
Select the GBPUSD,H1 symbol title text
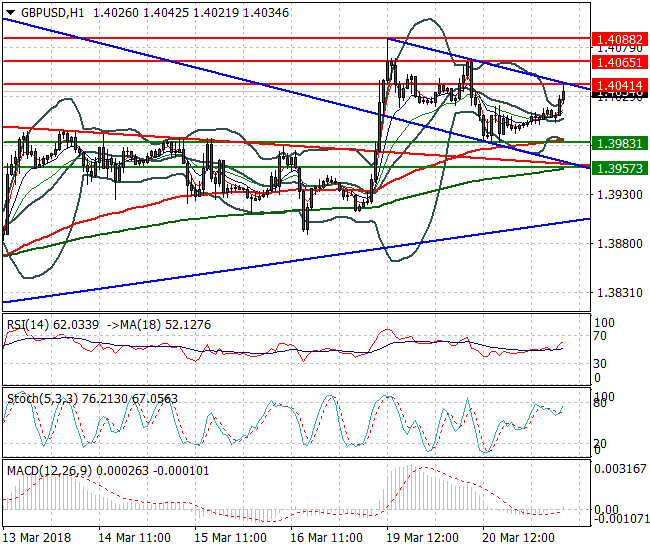coord(53,13)
